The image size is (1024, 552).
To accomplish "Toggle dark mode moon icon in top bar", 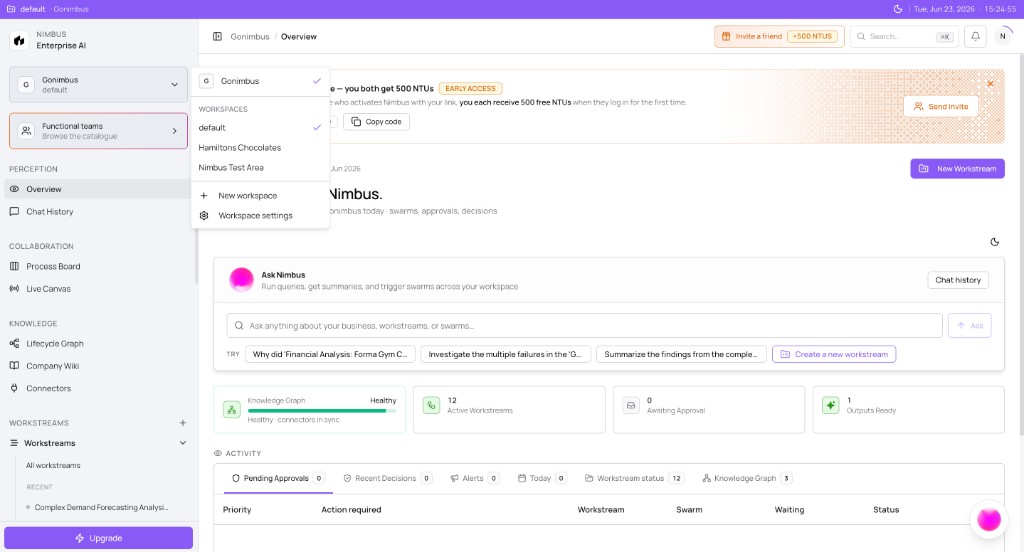I will 898,9.
